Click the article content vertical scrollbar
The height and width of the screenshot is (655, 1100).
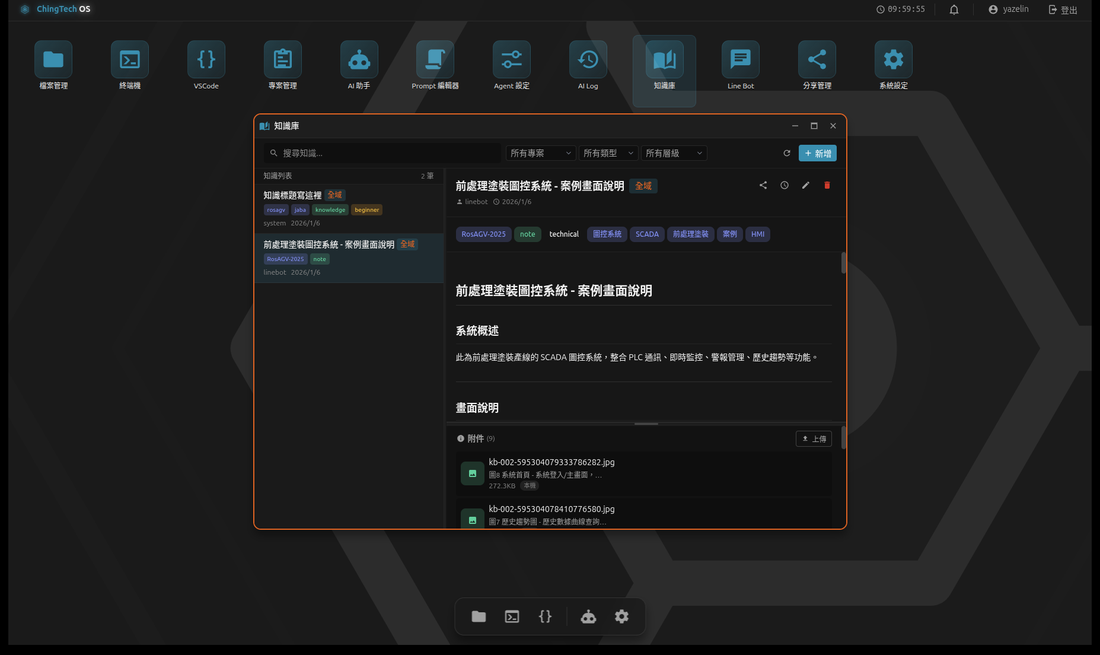[x=843, y=263]
